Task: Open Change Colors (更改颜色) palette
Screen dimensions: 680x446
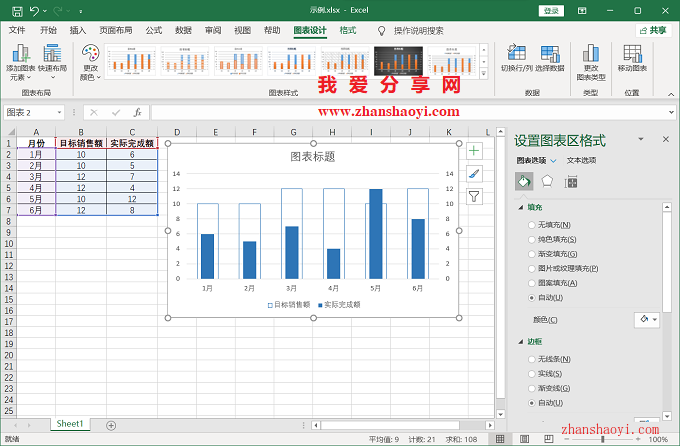Action: (x=90, y=62)
